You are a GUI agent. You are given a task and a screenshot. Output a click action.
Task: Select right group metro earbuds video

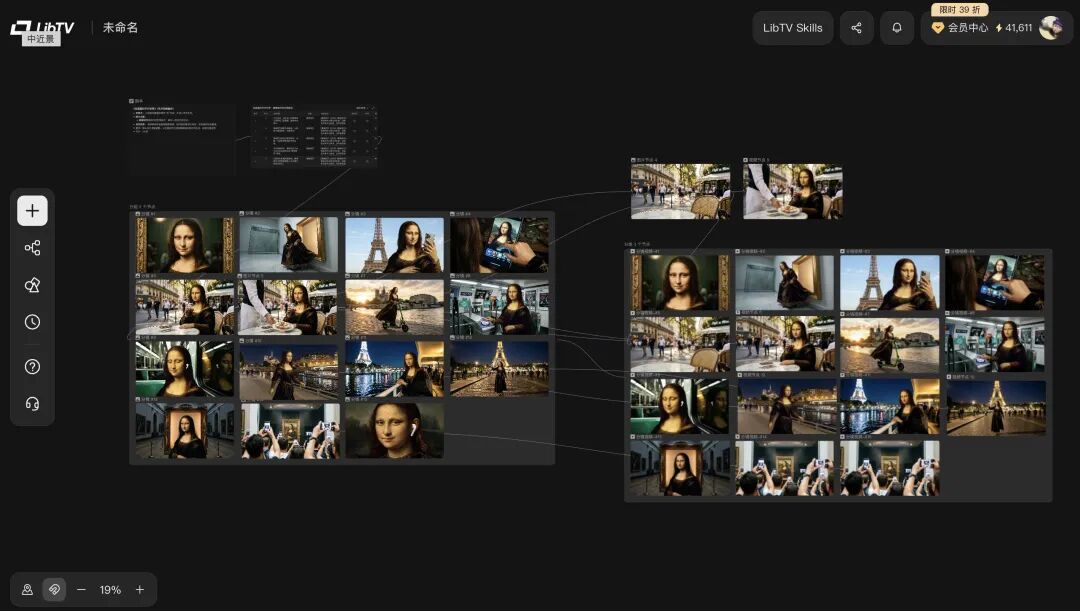point(681,407)
